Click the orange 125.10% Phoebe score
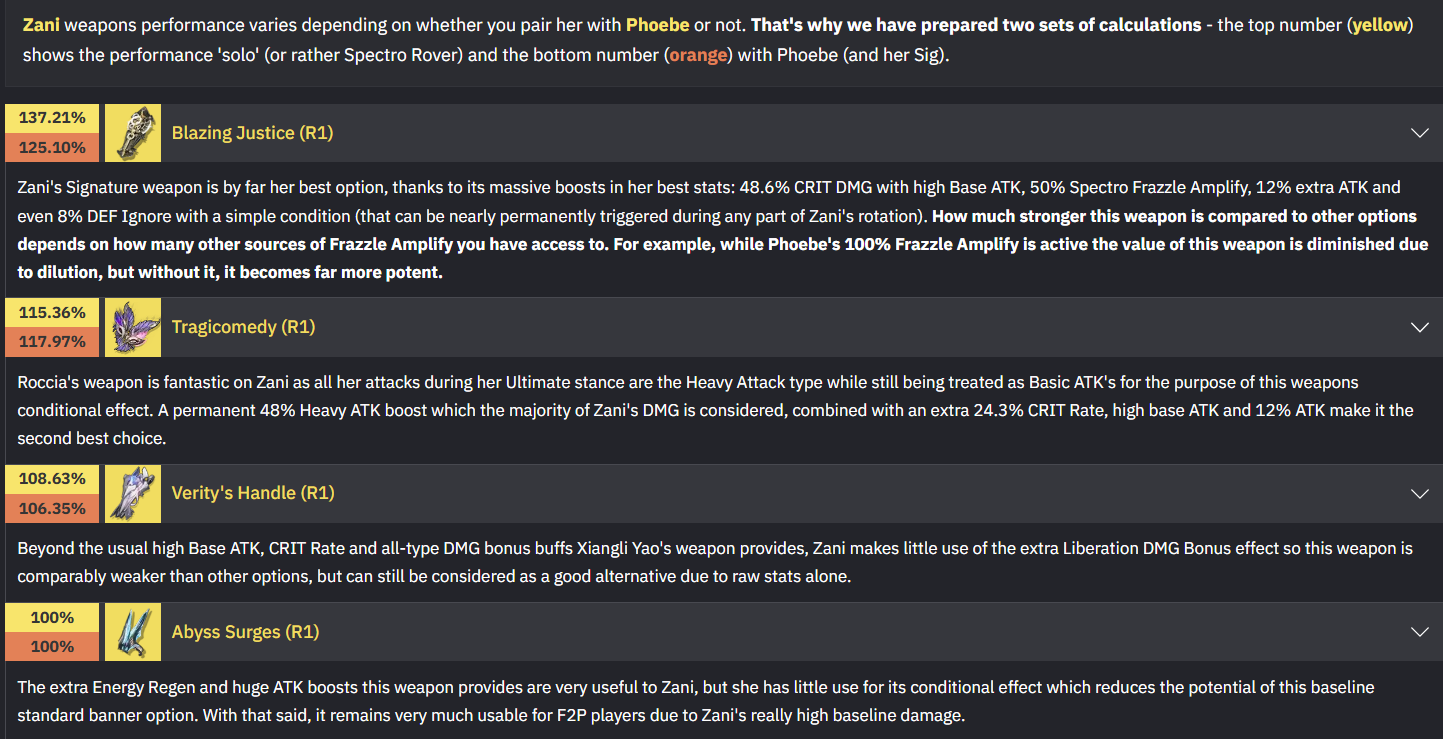The height and width of the screenshot is (739, 1443). point(52,148)
